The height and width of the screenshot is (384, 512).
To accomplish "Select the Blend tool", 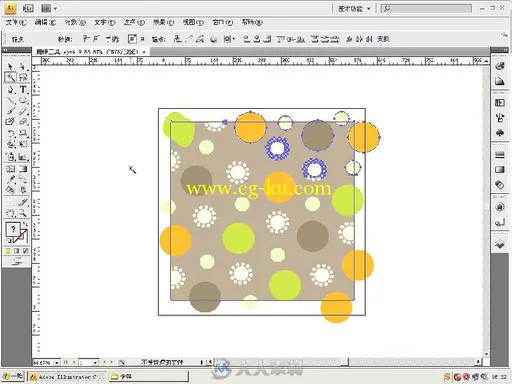I will [23, 179].
